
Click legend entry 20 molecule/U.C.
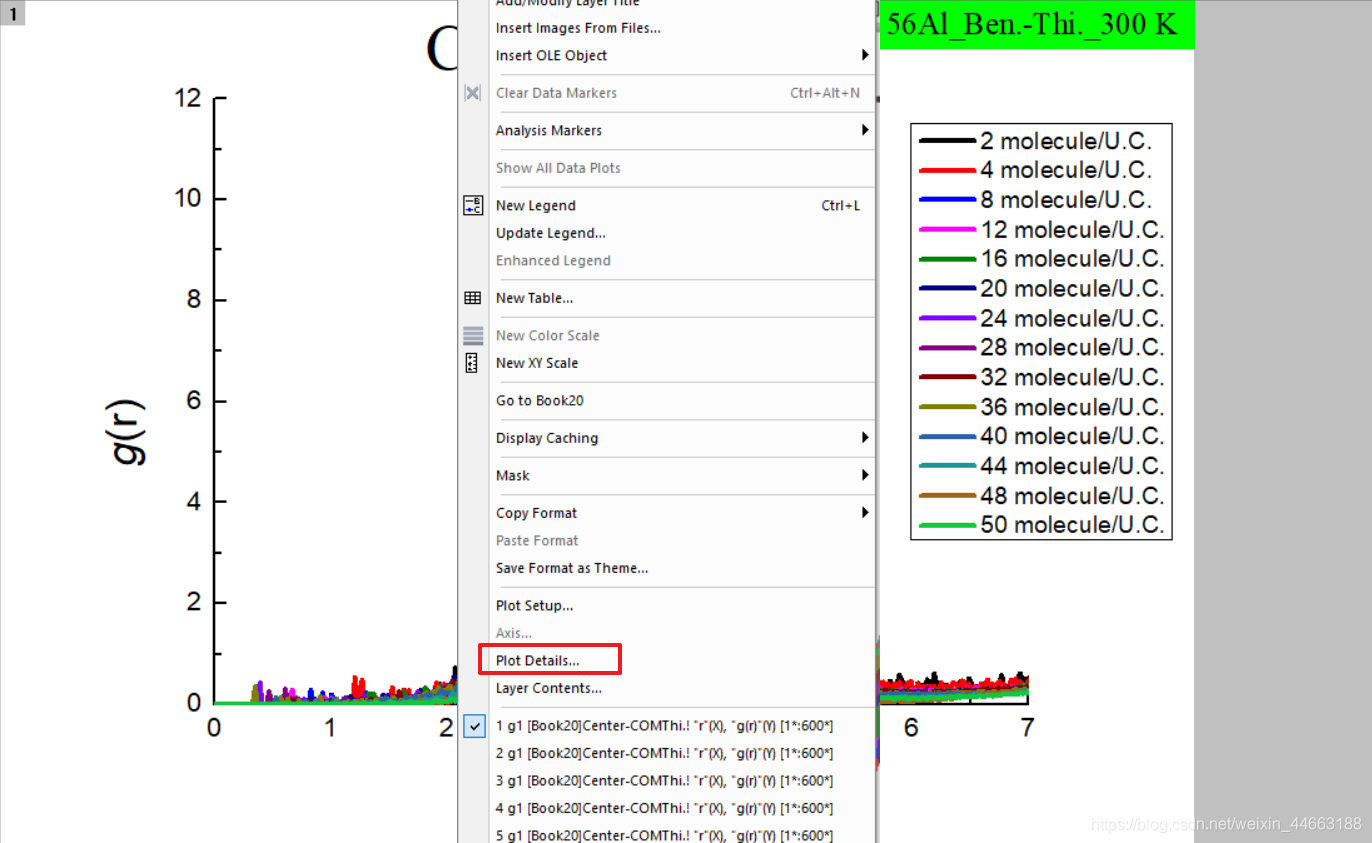tap(1072, 289)
